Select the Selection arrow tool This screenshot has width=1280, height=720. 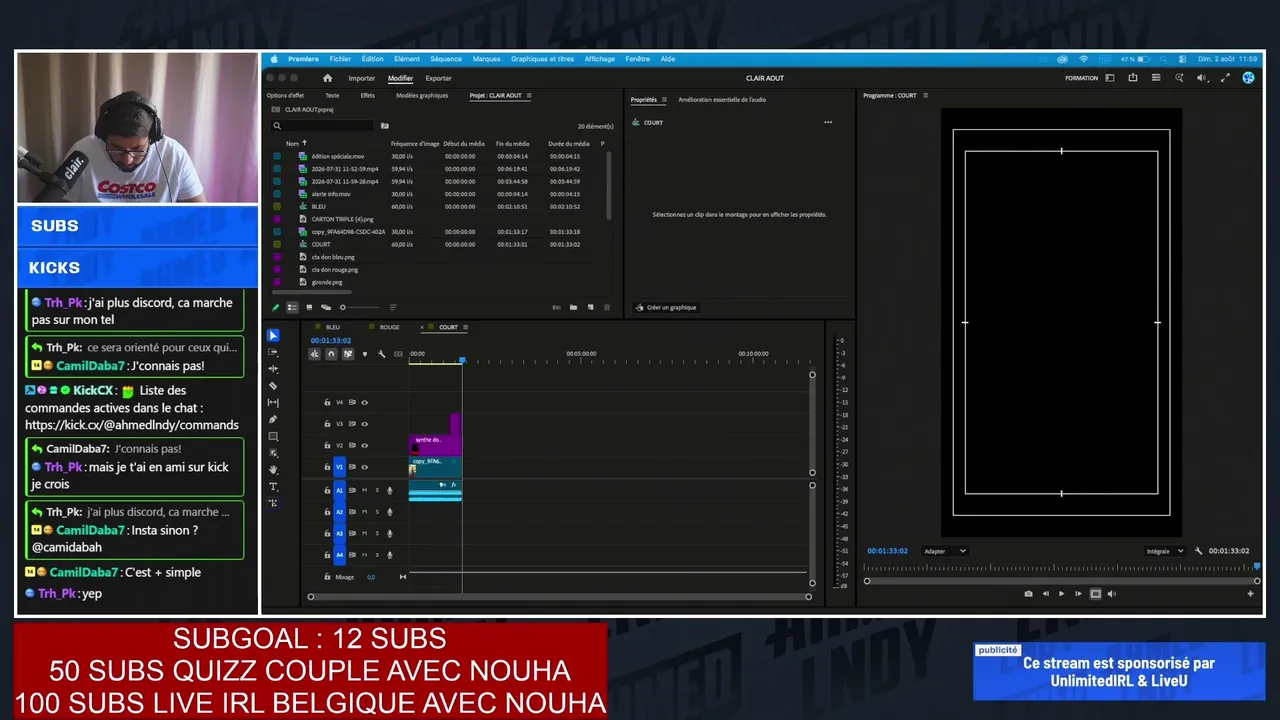click(273, 335)
